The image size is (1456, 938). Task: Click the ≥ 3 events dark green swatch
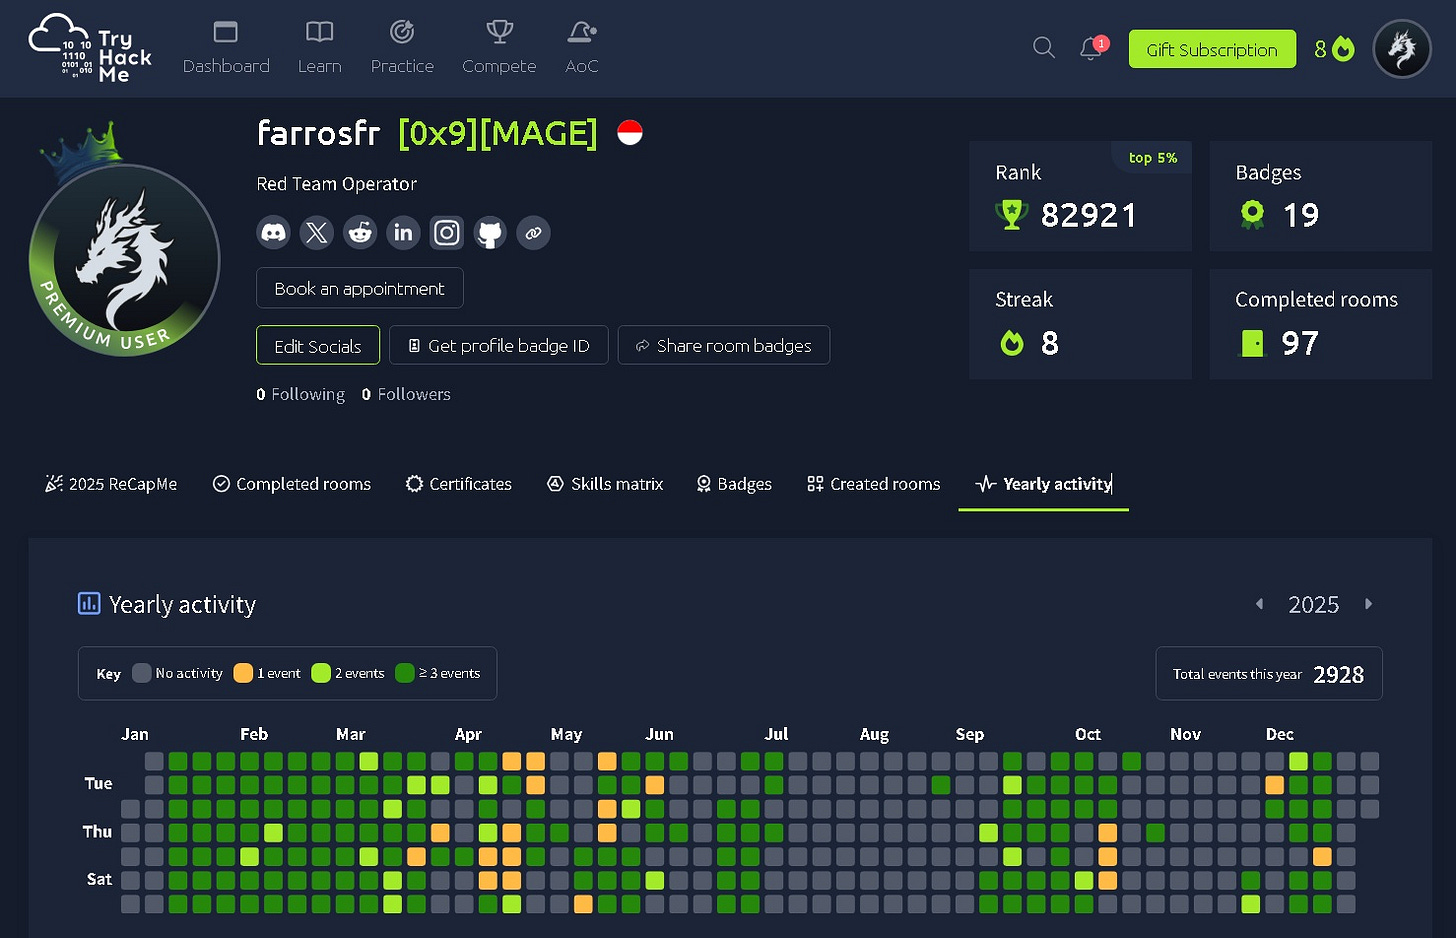(x=405, y=673)
